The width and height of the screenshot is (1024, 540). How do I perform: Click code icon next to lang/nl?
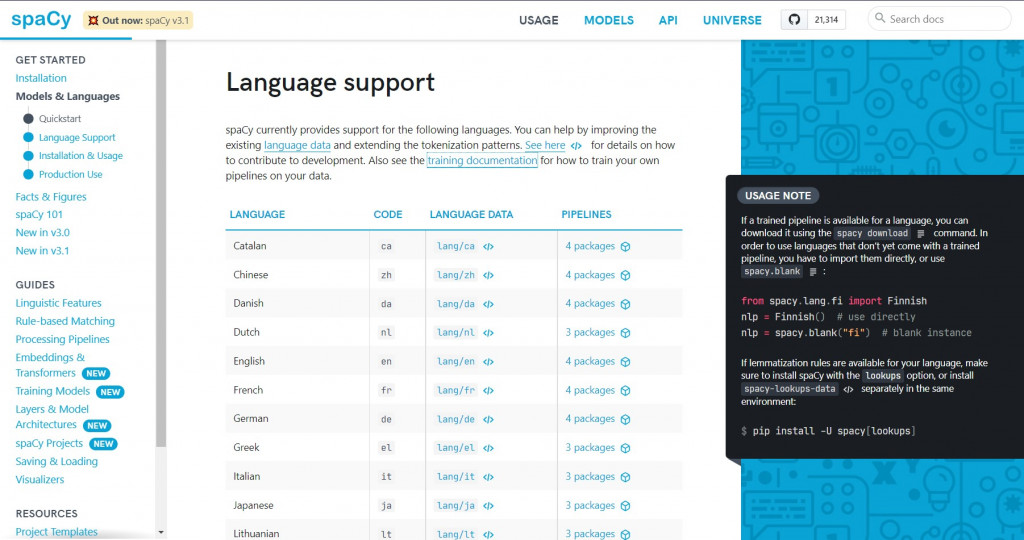click(x=488, y=333)
